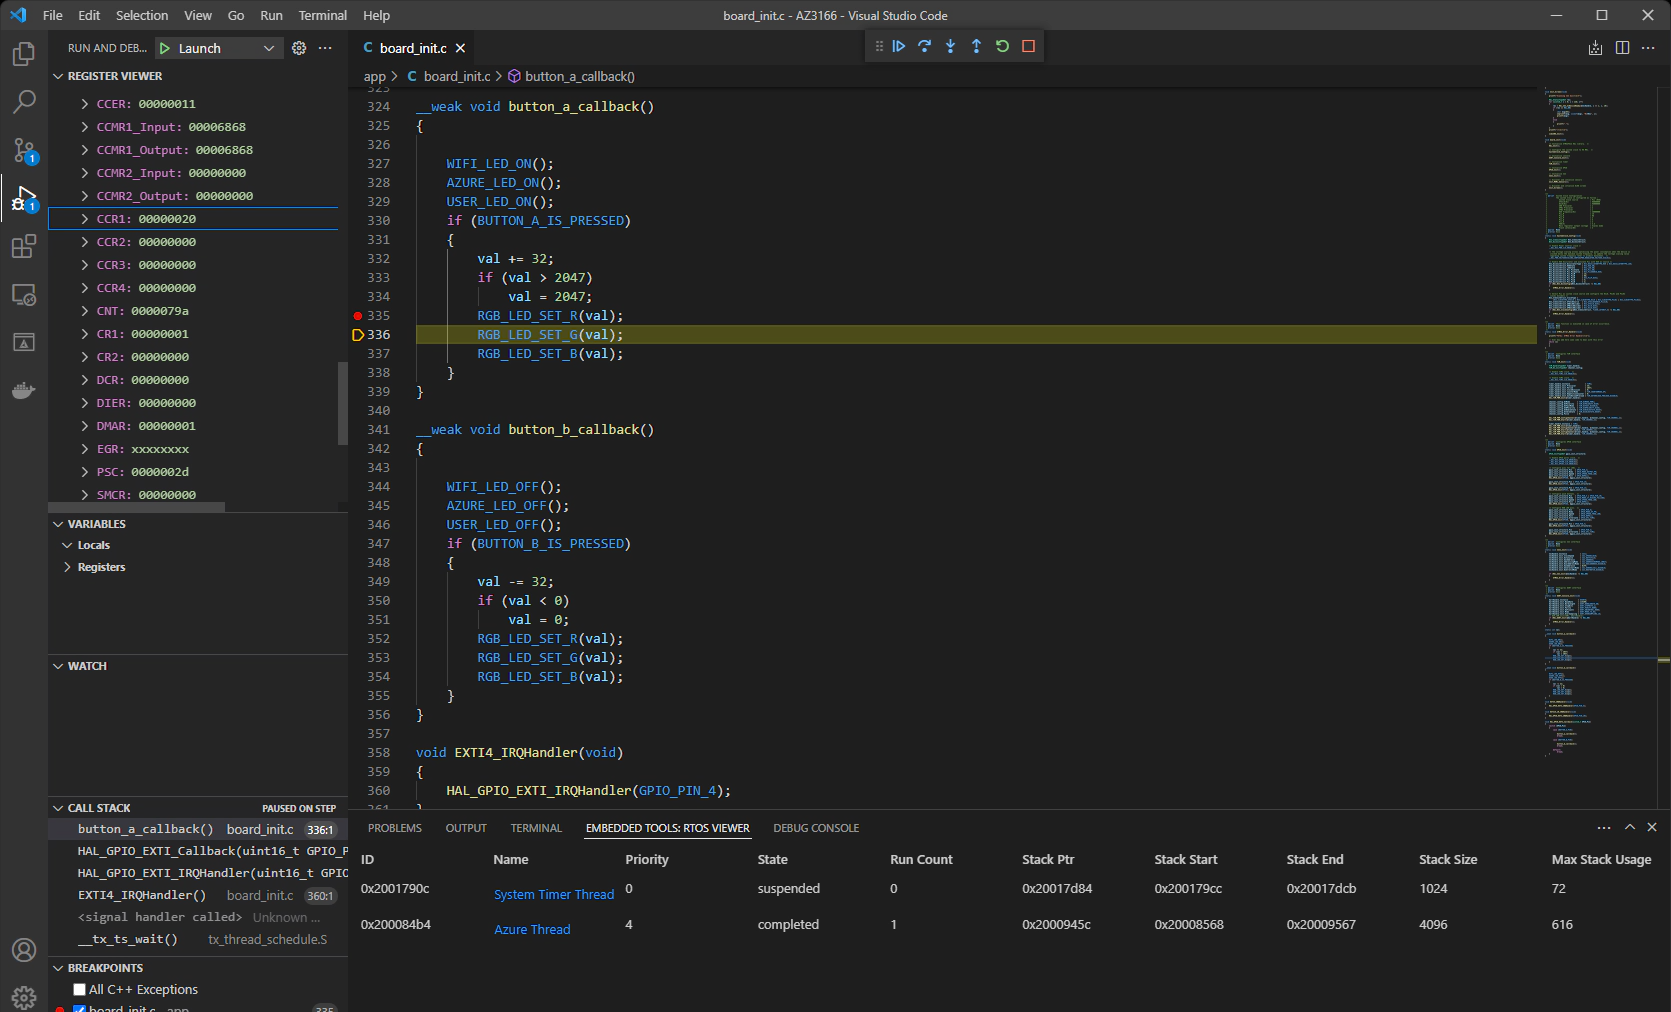Viewport: 1671px width, 1012px height.
Task: Switch to the Debug Console tab
Action: [816, 828]
